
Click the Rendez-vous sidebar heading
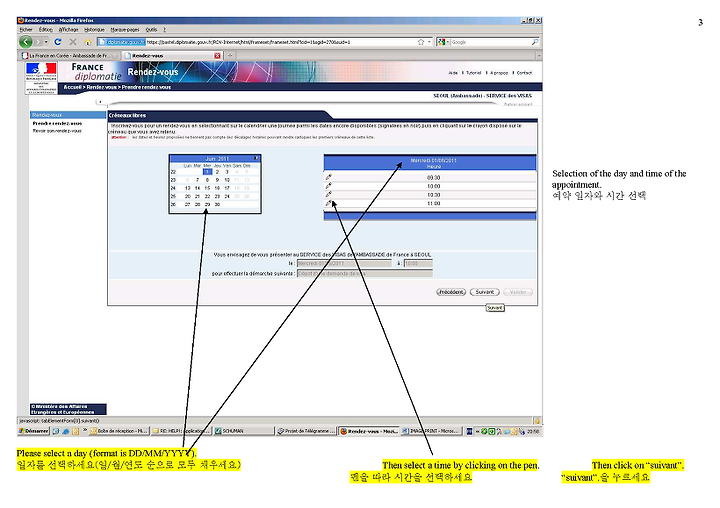(68, 115)
